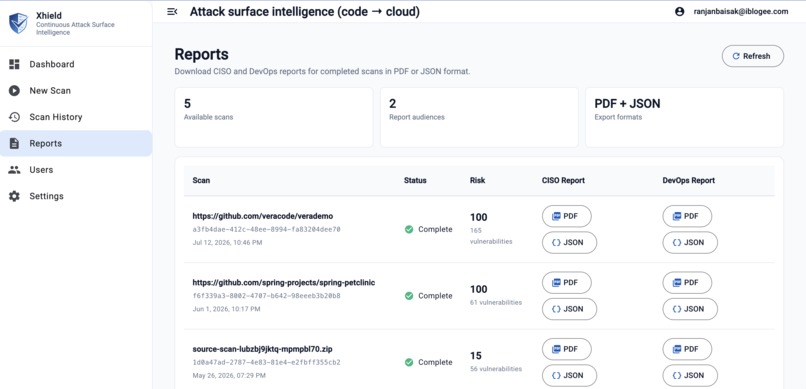Click the date Jun 1, 2026, 10:17 PM

226,309
